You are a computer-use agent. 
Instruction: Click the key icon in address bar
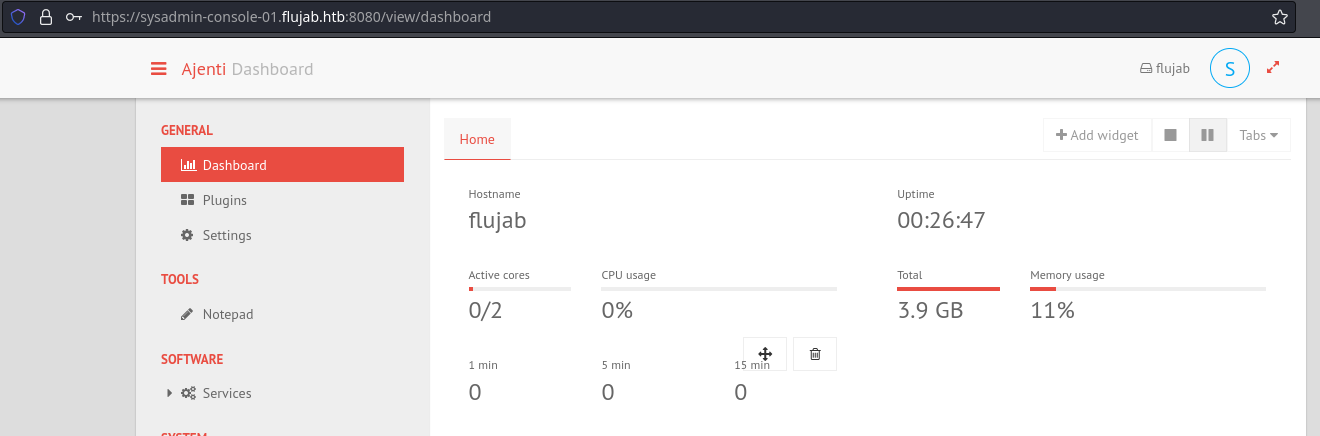click(72, 17)
